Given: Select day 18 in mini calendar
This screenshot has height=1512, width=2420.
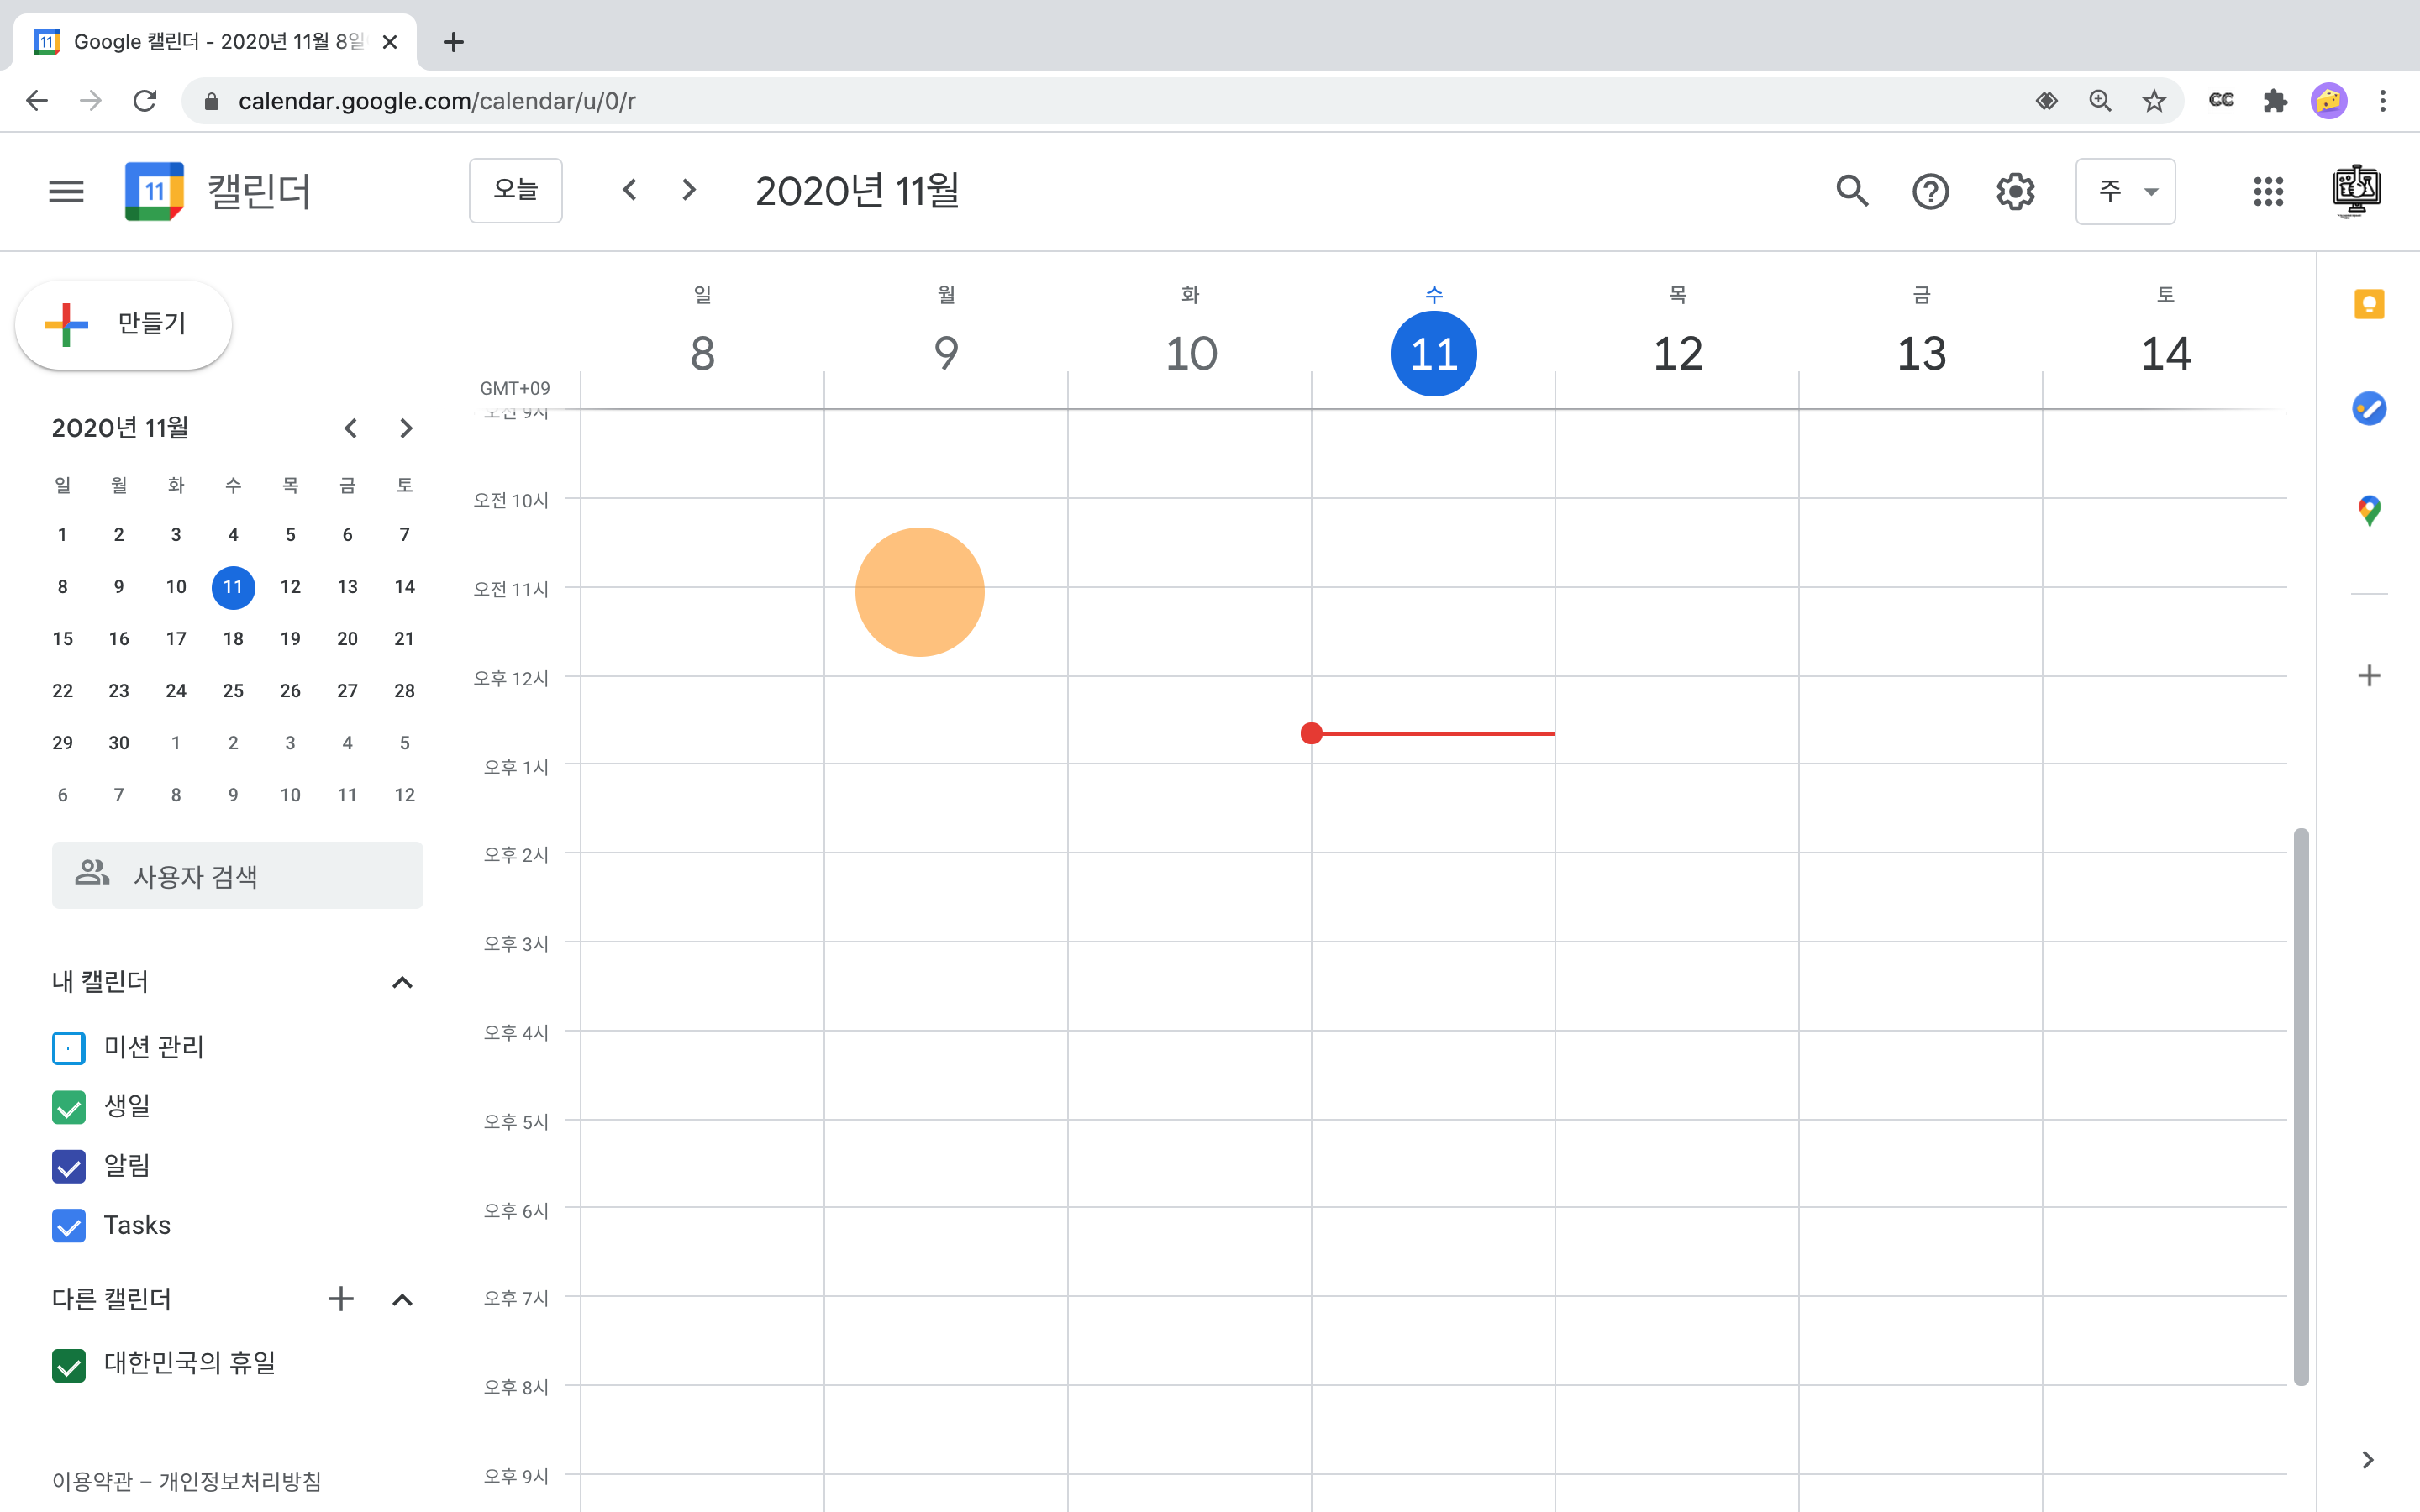Looking at the screenshot, I should [x=233, y=639].
